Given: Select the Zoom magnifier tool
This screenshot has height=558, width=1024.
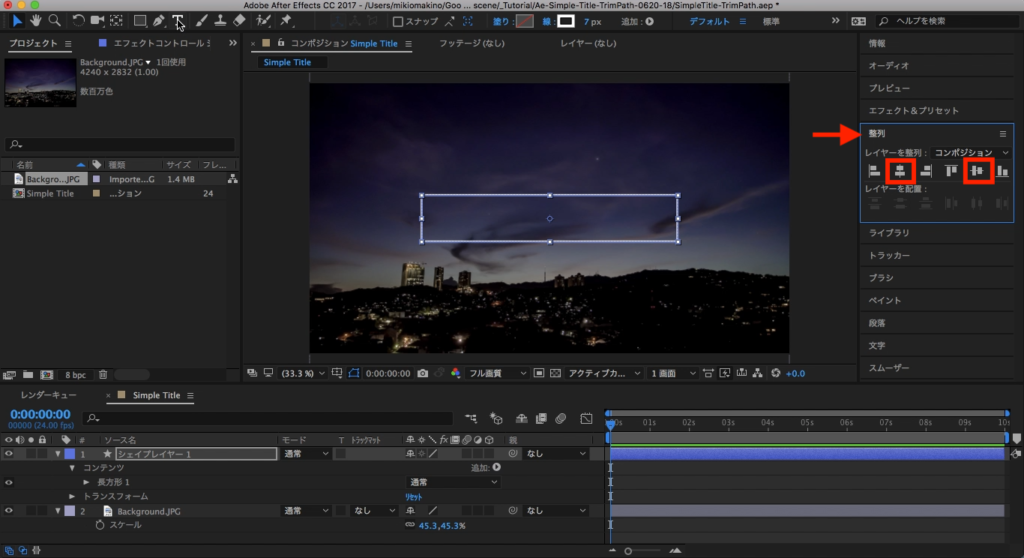Looking at the screenshot, I should click(x=55, y=20).
